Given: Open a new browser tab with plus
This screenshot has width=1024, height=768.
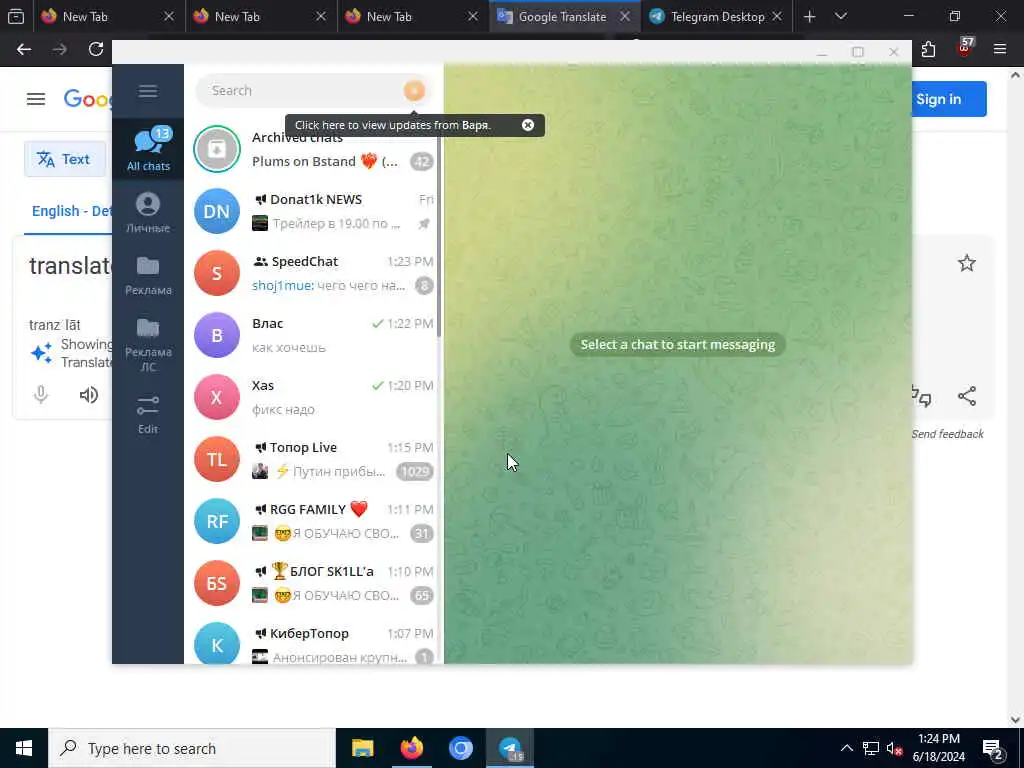Looking at the screenshot, I should coord(810,16).
